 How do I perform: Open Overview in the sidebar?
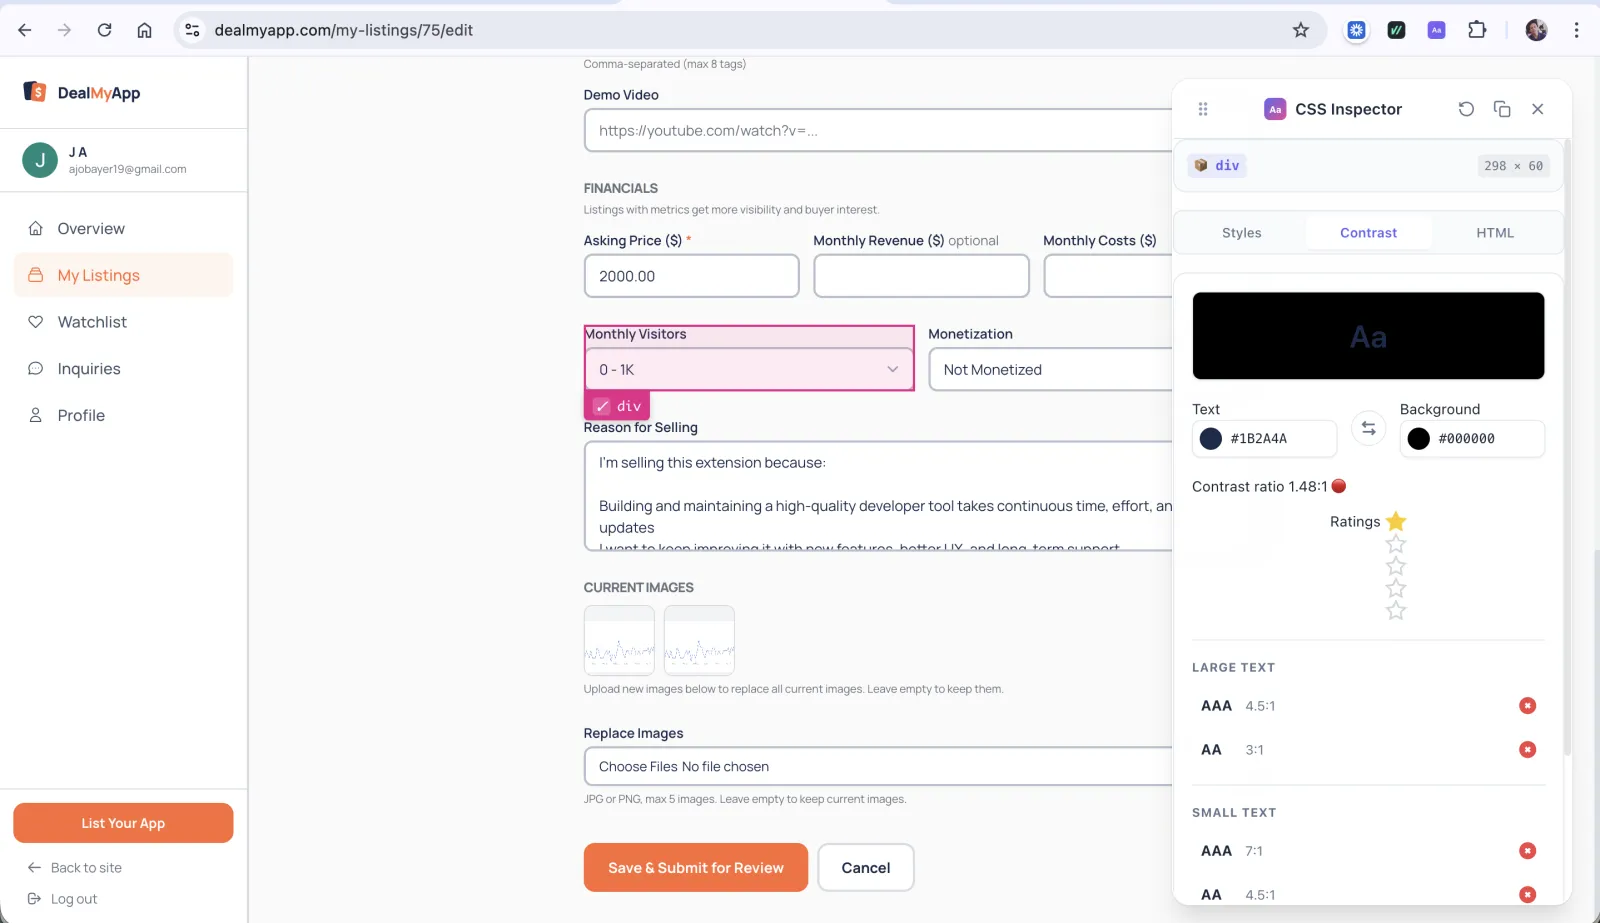[x=123, y=228]
